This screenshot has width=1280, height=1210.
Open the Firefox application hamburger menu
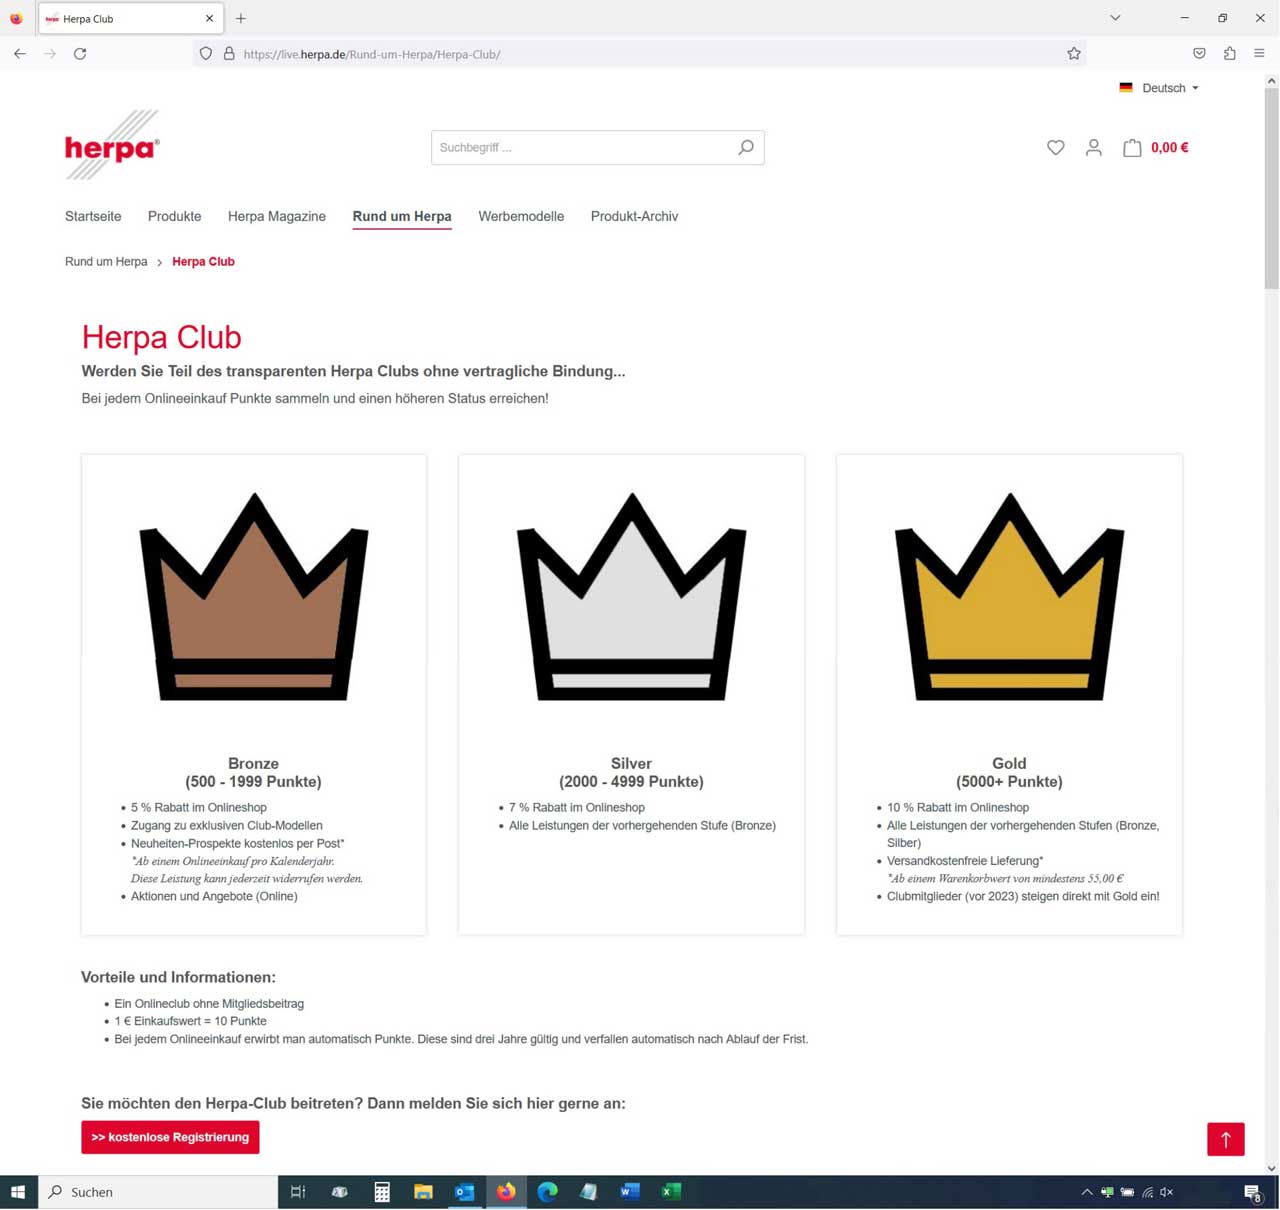1259,54
